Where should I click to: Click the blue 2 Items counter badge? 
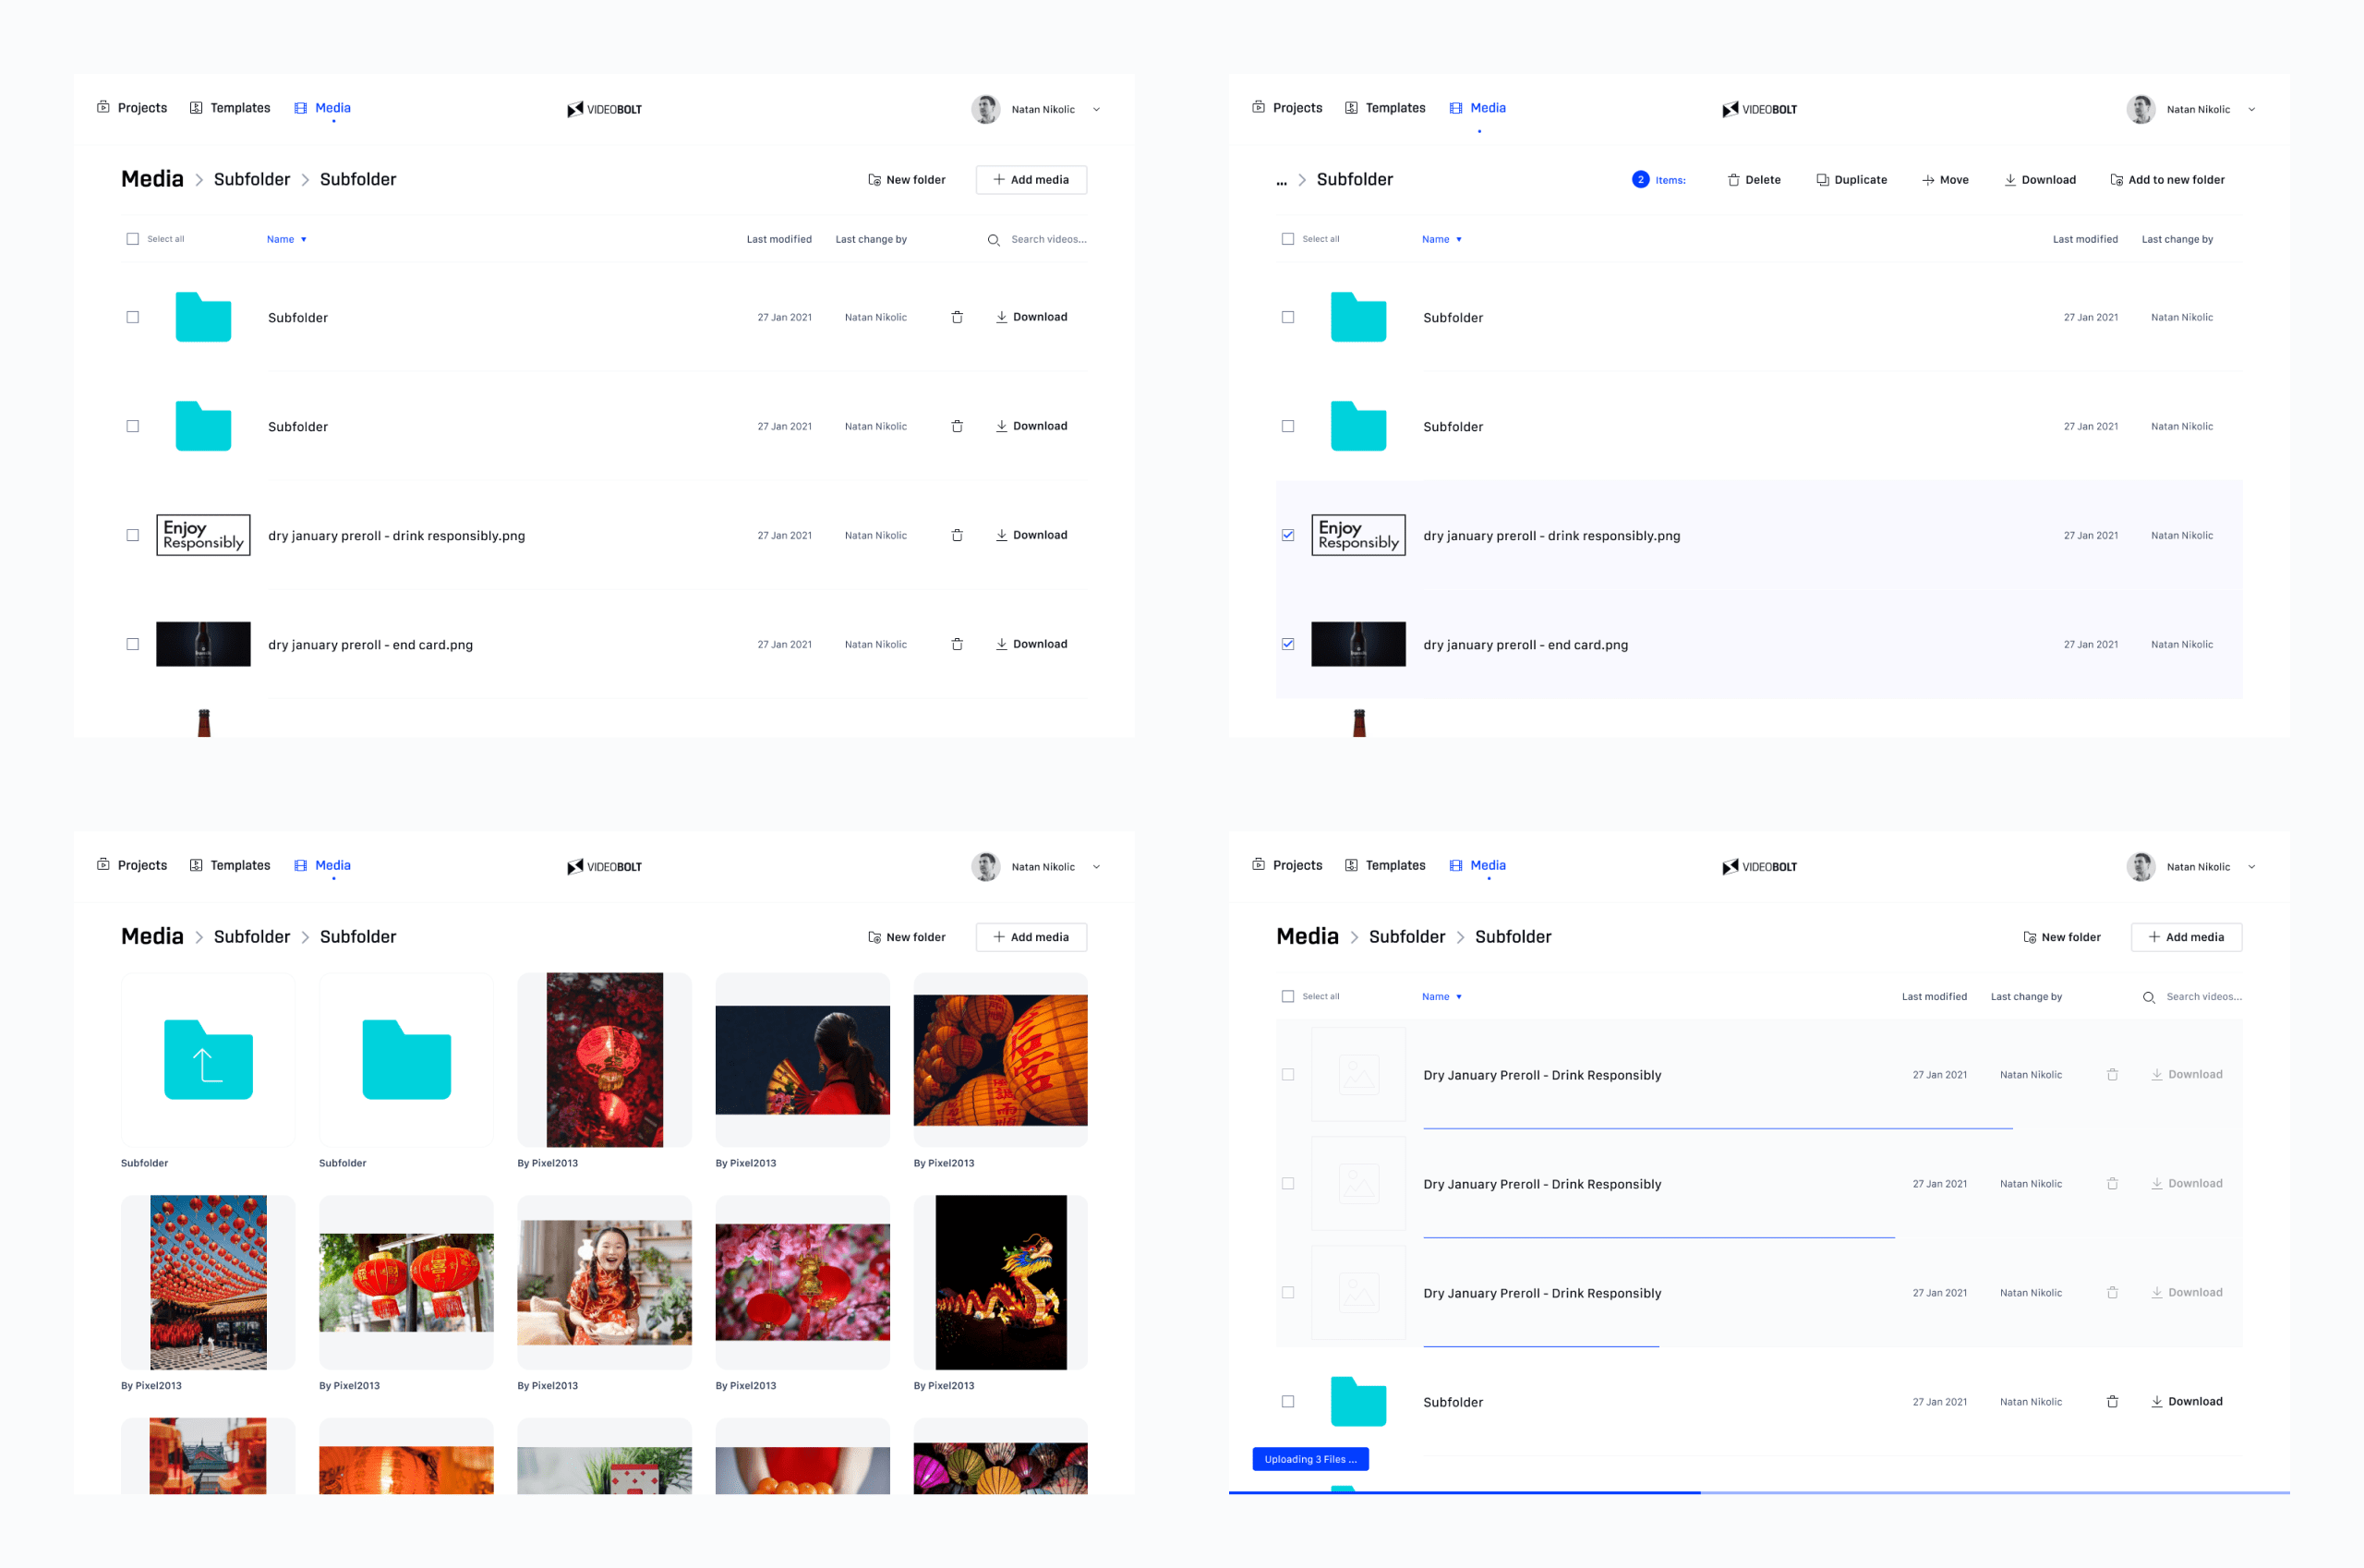(1640, 180)
